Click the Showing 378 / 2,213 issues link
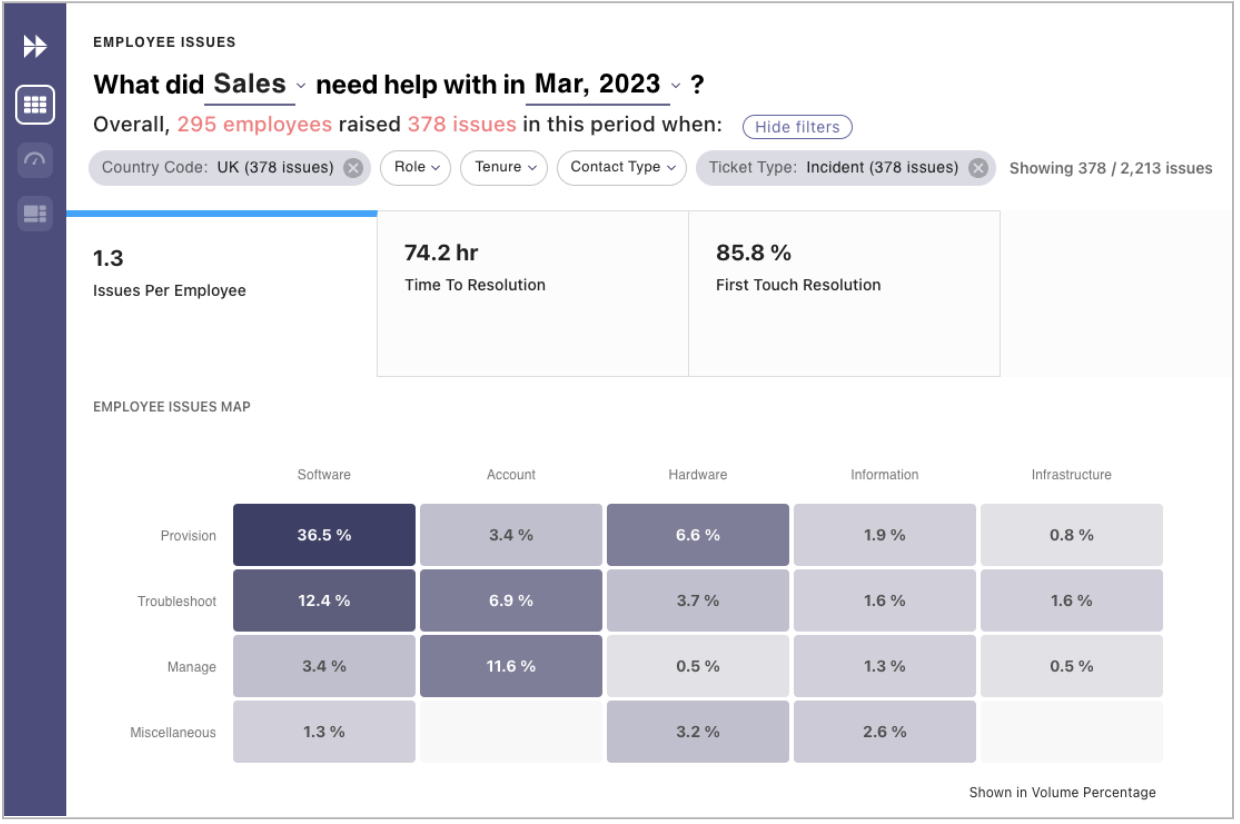Viewport: 1240px width, 824px height. tap(1110, 168)
